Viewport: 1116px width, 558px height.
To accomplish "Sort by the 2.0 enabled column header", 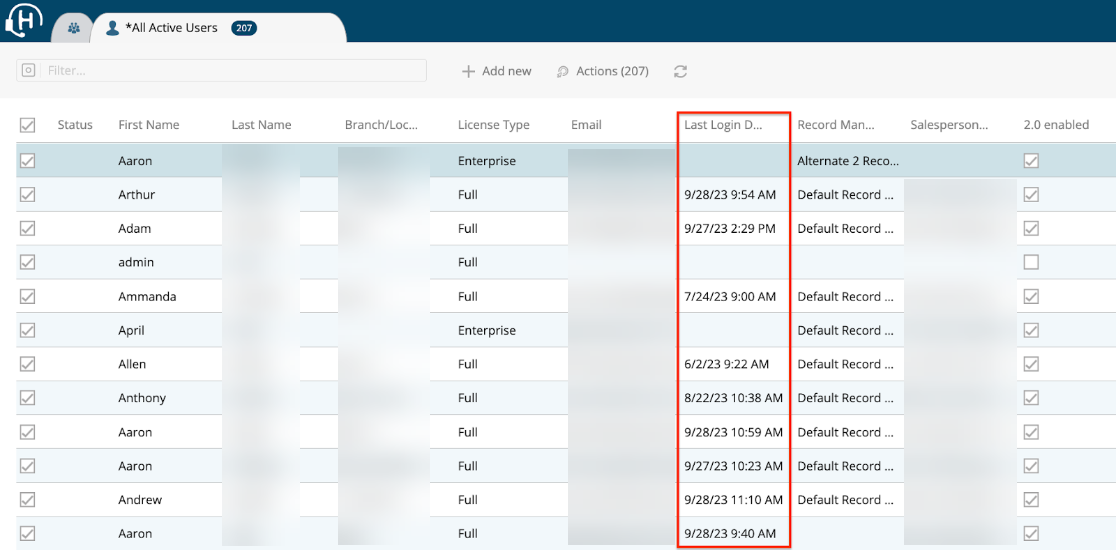I will click(1056, 125).
